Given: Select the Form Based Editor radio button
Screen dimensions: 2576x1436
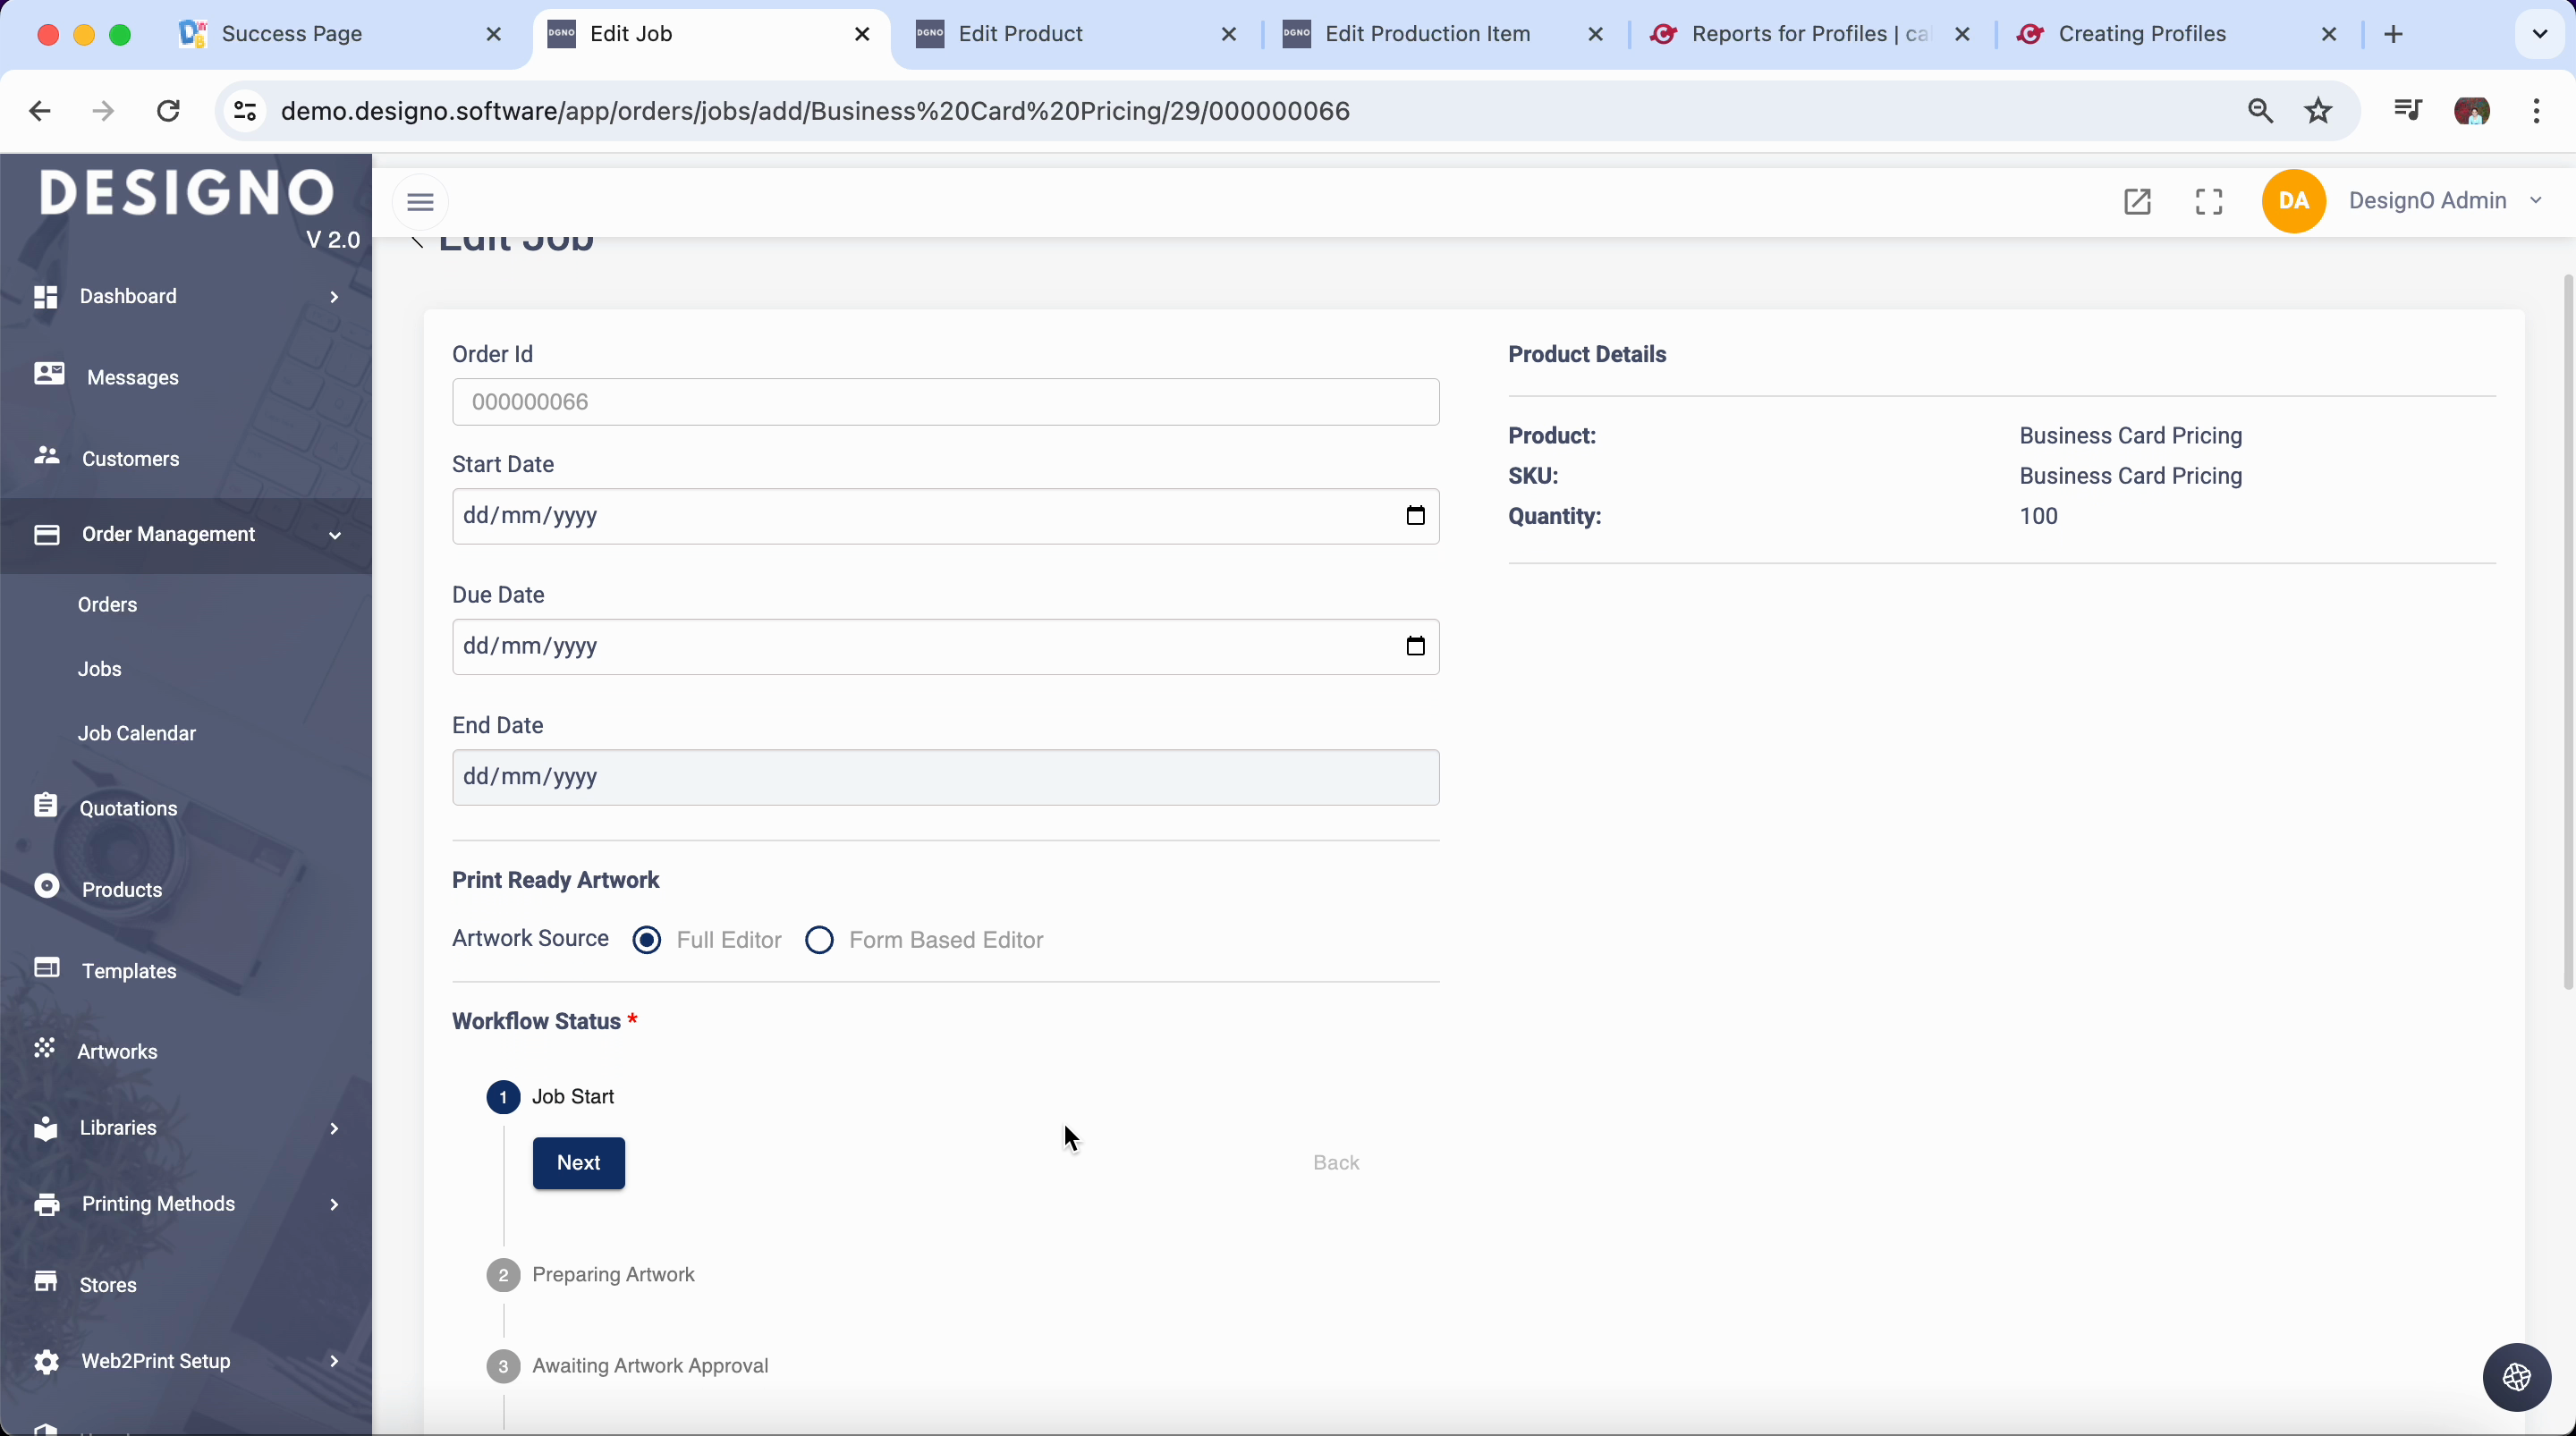Looking at the screenshot, I should point(819,940).
